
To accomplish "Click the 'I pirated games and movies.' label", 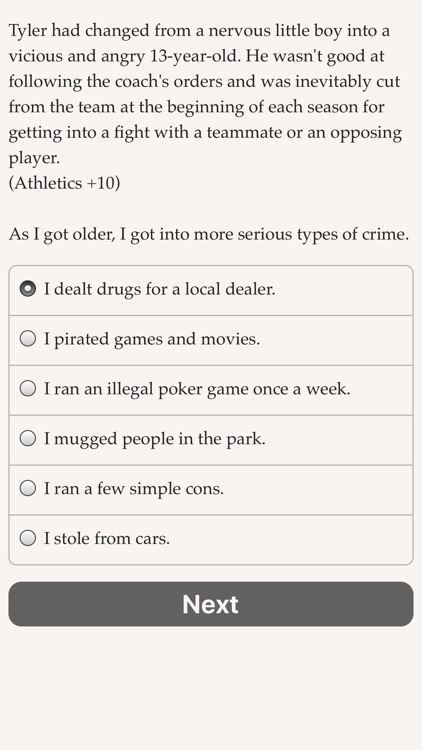I will [152, 340].
